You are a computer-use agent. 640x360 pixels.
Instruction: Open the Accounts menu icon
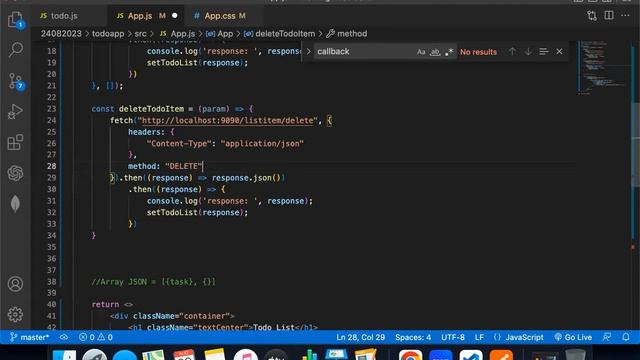coord(16,284)
